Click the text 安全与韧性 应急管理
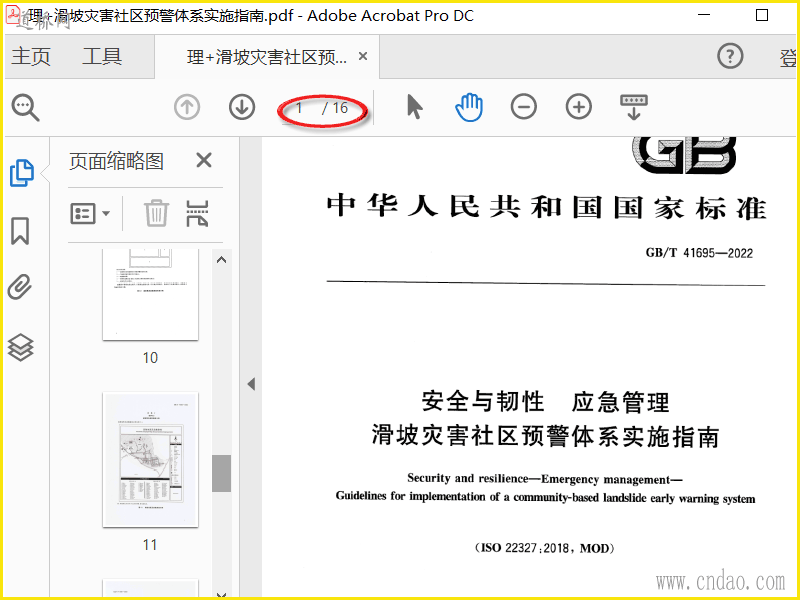This screenshot has height=600, width=800. pos(545,402)
